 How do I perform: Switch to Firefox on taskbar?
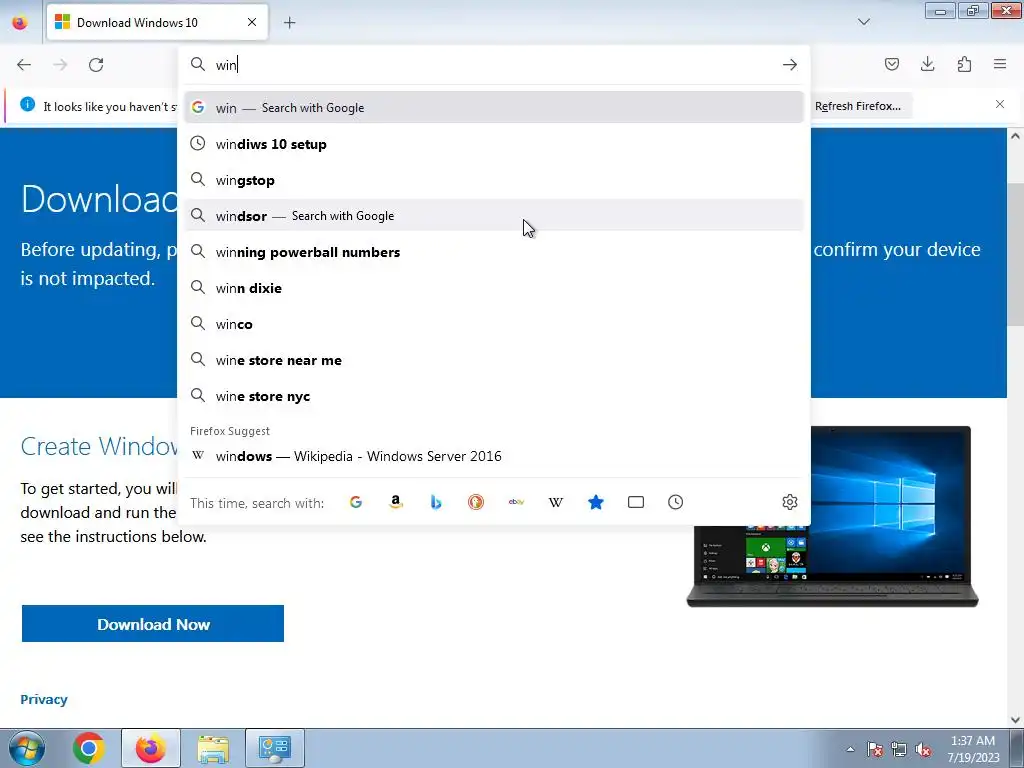[151, 748]
